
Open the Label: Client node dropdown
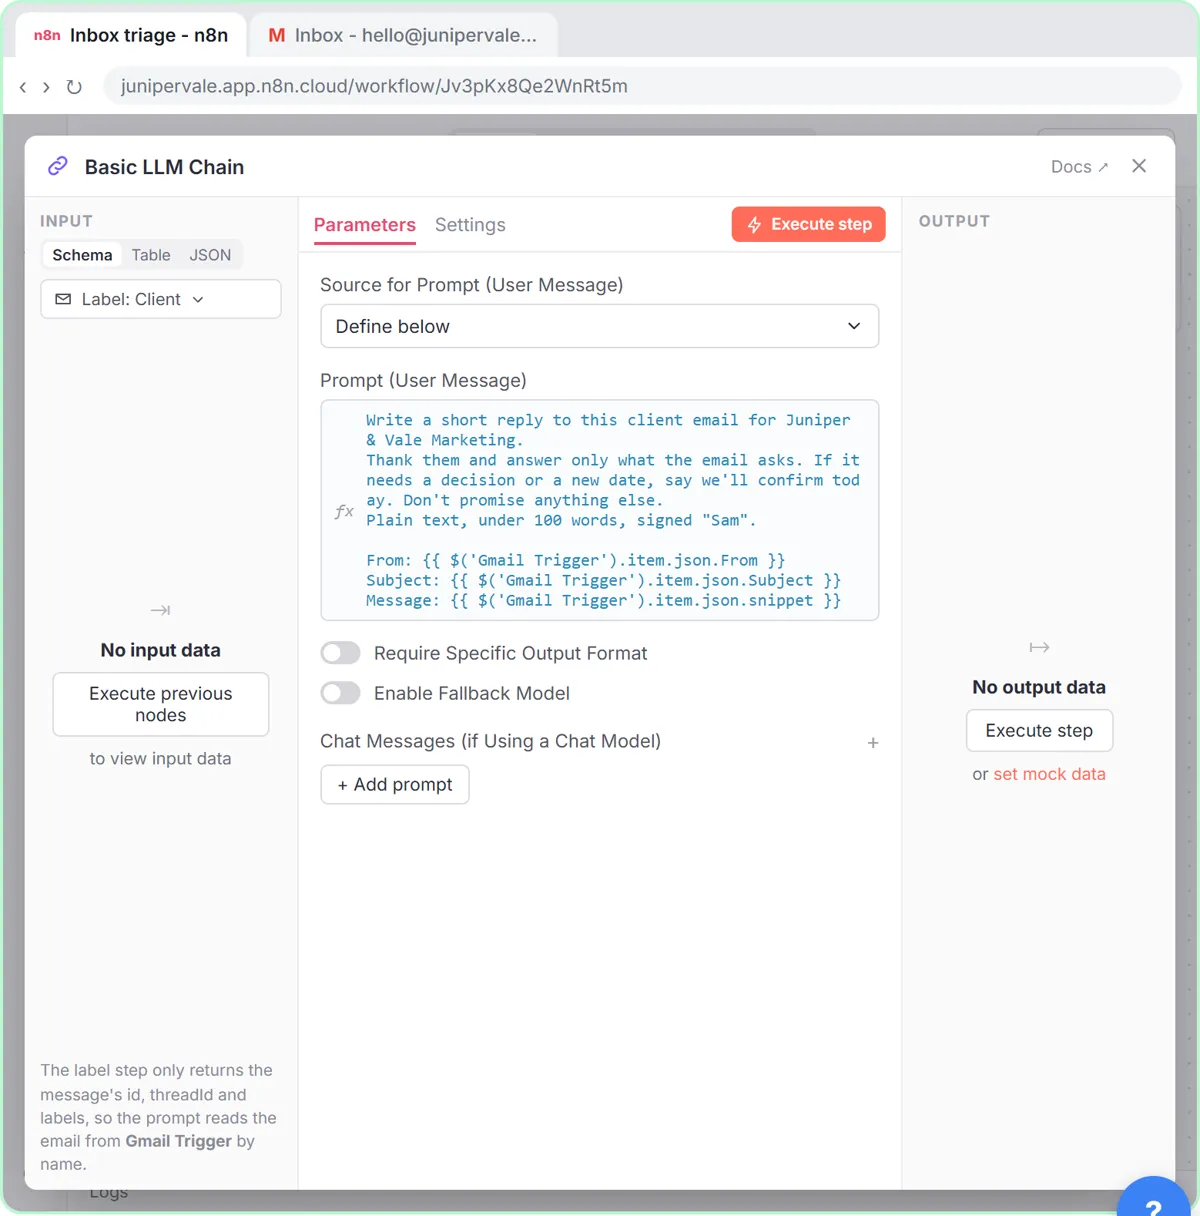point(161,299)
